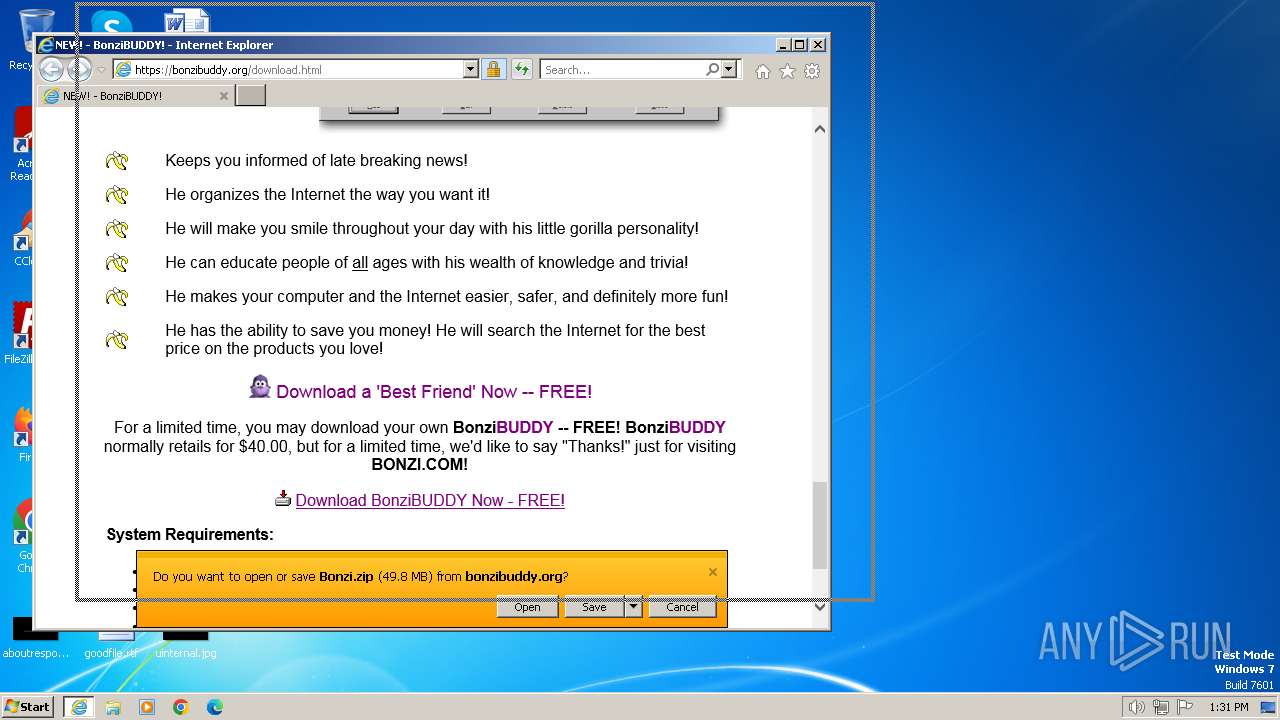Click the purple gorilla icon by Best Friend heading
The image size is (1280, 720).
pyautogui.click(x=260, y=387)
